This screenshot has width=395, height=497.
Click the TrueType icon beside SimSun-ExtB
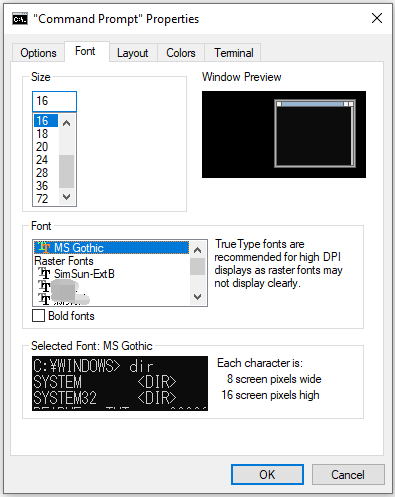(44, 274)
